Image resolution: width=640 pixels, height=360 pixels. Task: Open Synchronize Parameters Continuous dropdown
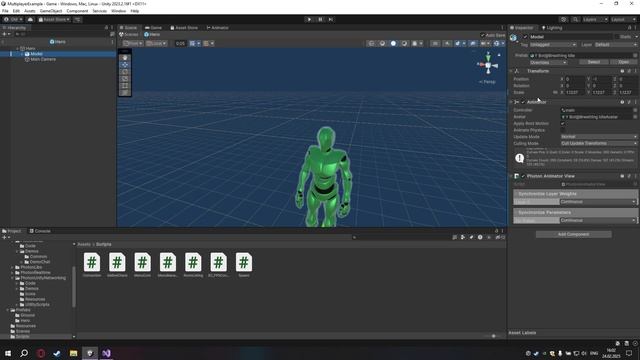(x=598, y=220)
